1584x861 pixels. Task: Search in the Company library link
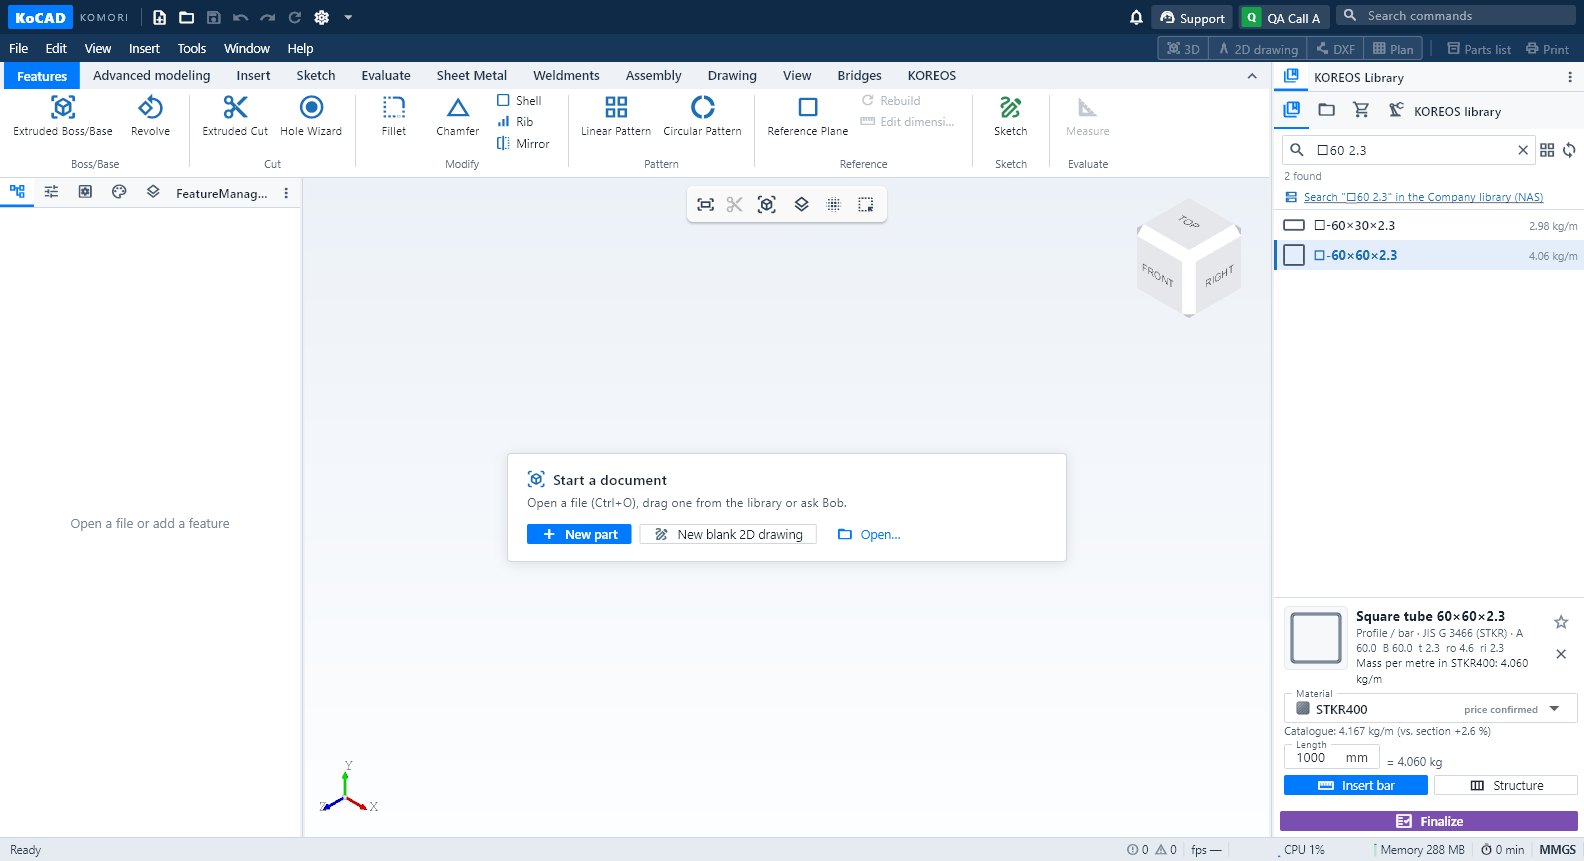click(x=1423, y=197)
